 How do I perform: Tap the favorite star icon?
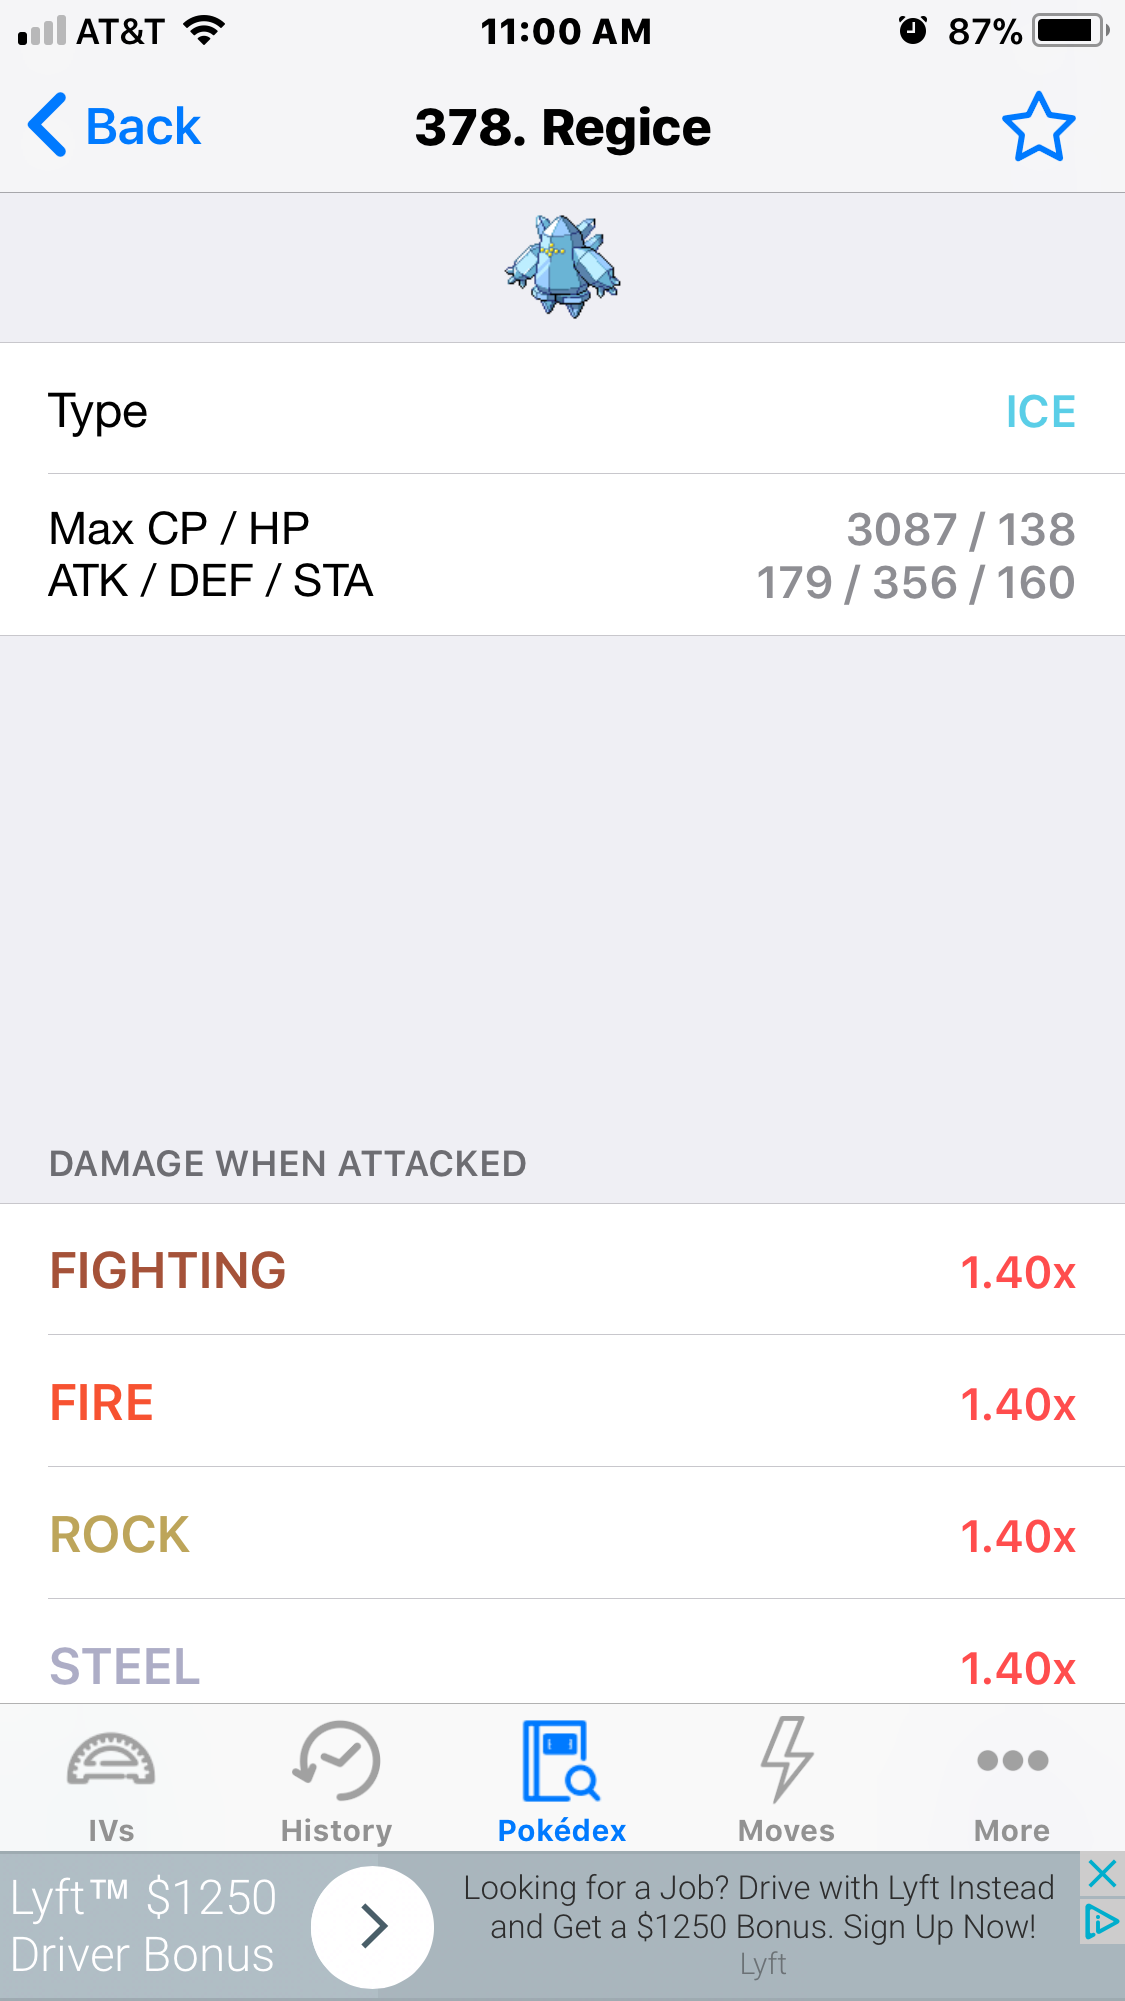click(1038, 127)
